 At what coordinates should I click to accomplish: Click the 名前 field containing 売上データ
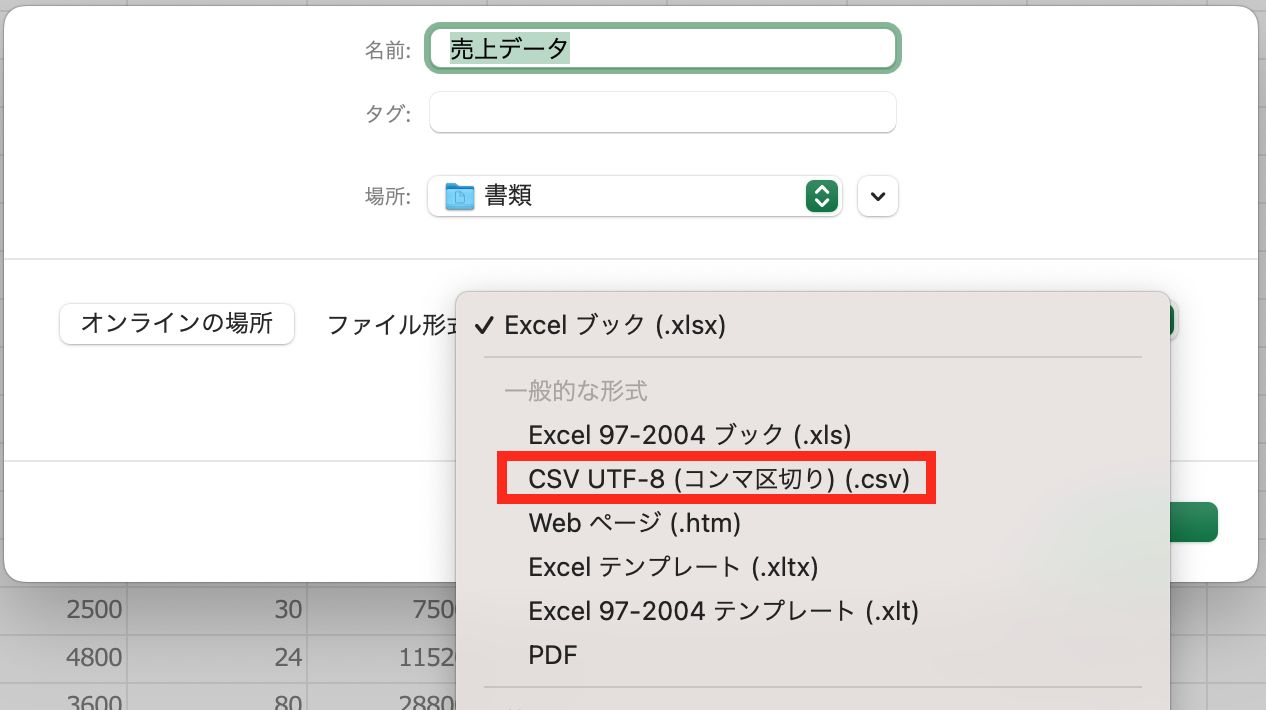(664, 49)
